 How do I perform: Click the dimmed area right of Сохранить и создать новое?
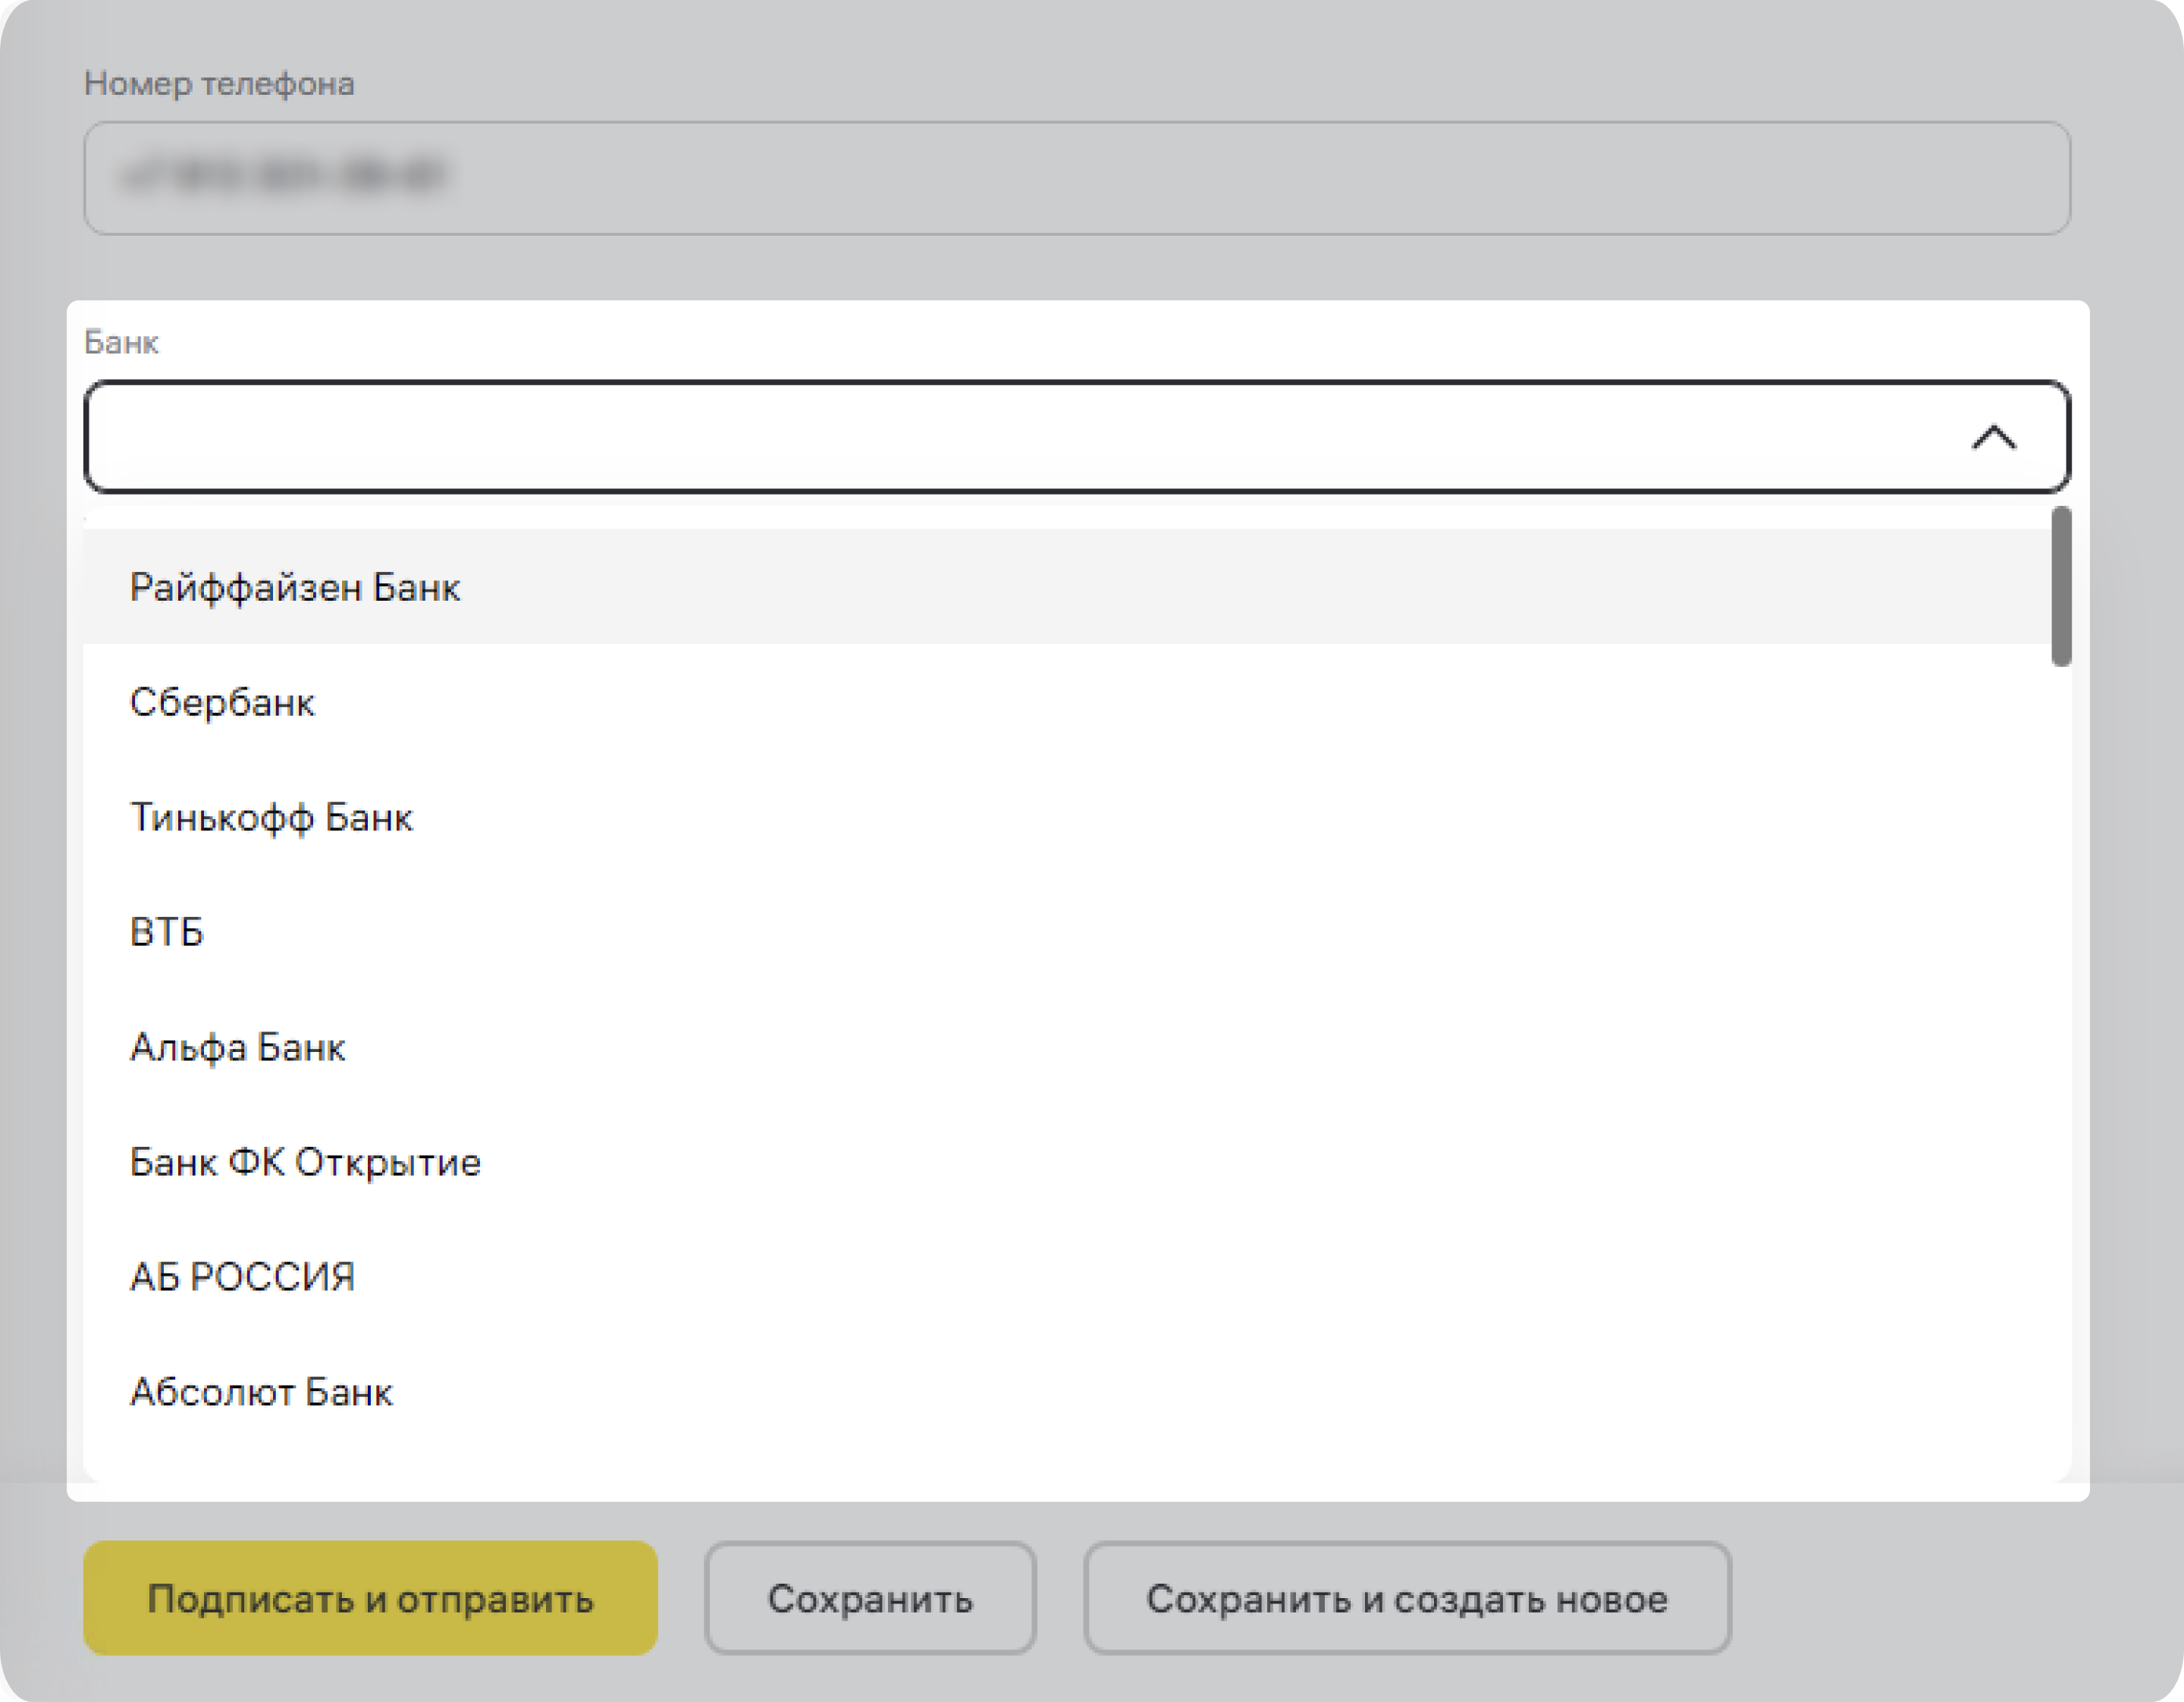click(1950, 1598)
